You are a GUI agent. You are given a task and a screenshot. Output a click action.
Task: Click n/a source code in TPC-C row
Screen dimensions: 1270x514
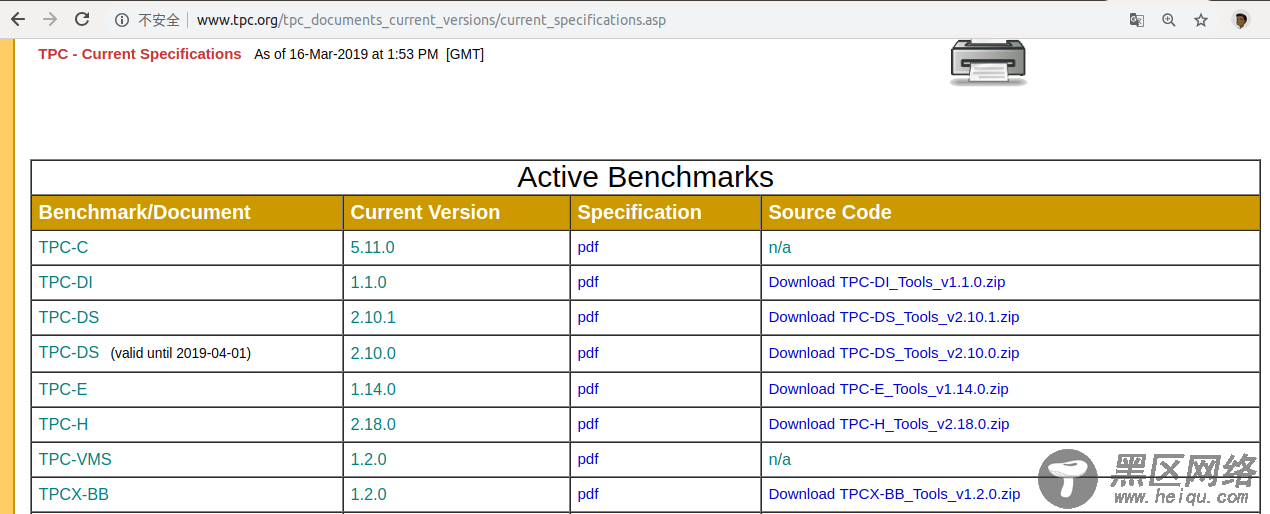(780, 247)
